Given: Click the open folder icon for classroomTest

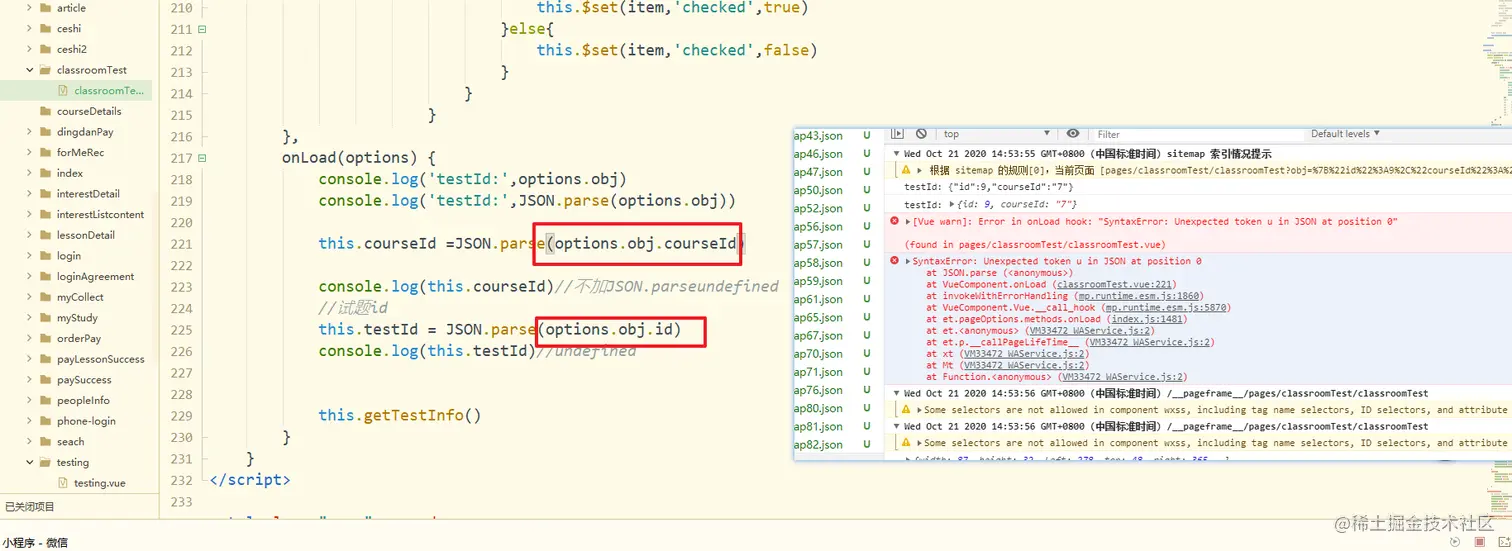Looking at the screenshot, I should tap(45, 70).
